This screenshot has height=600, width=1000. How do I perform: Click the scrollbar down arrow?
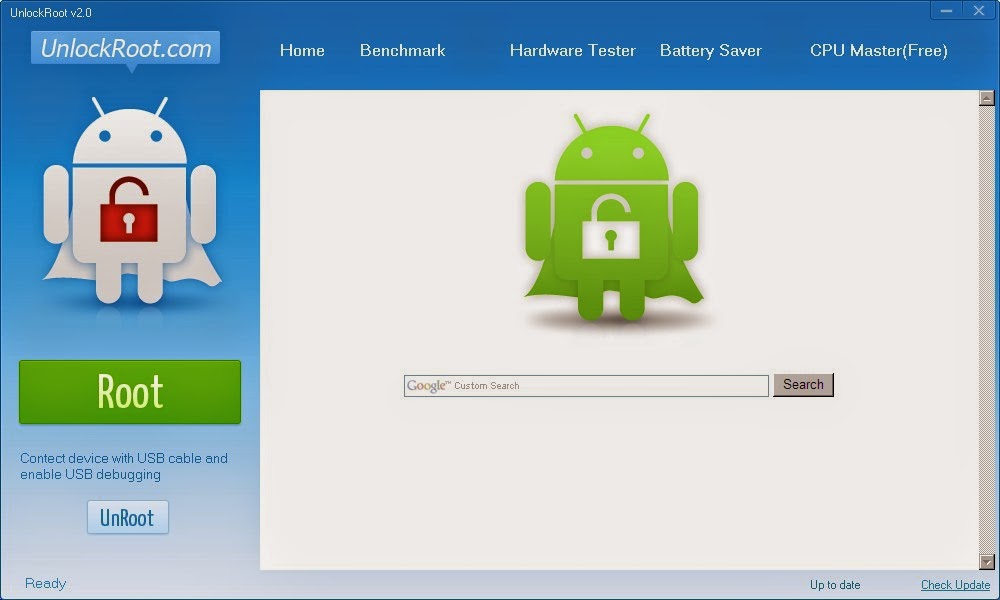click(987, 562)
